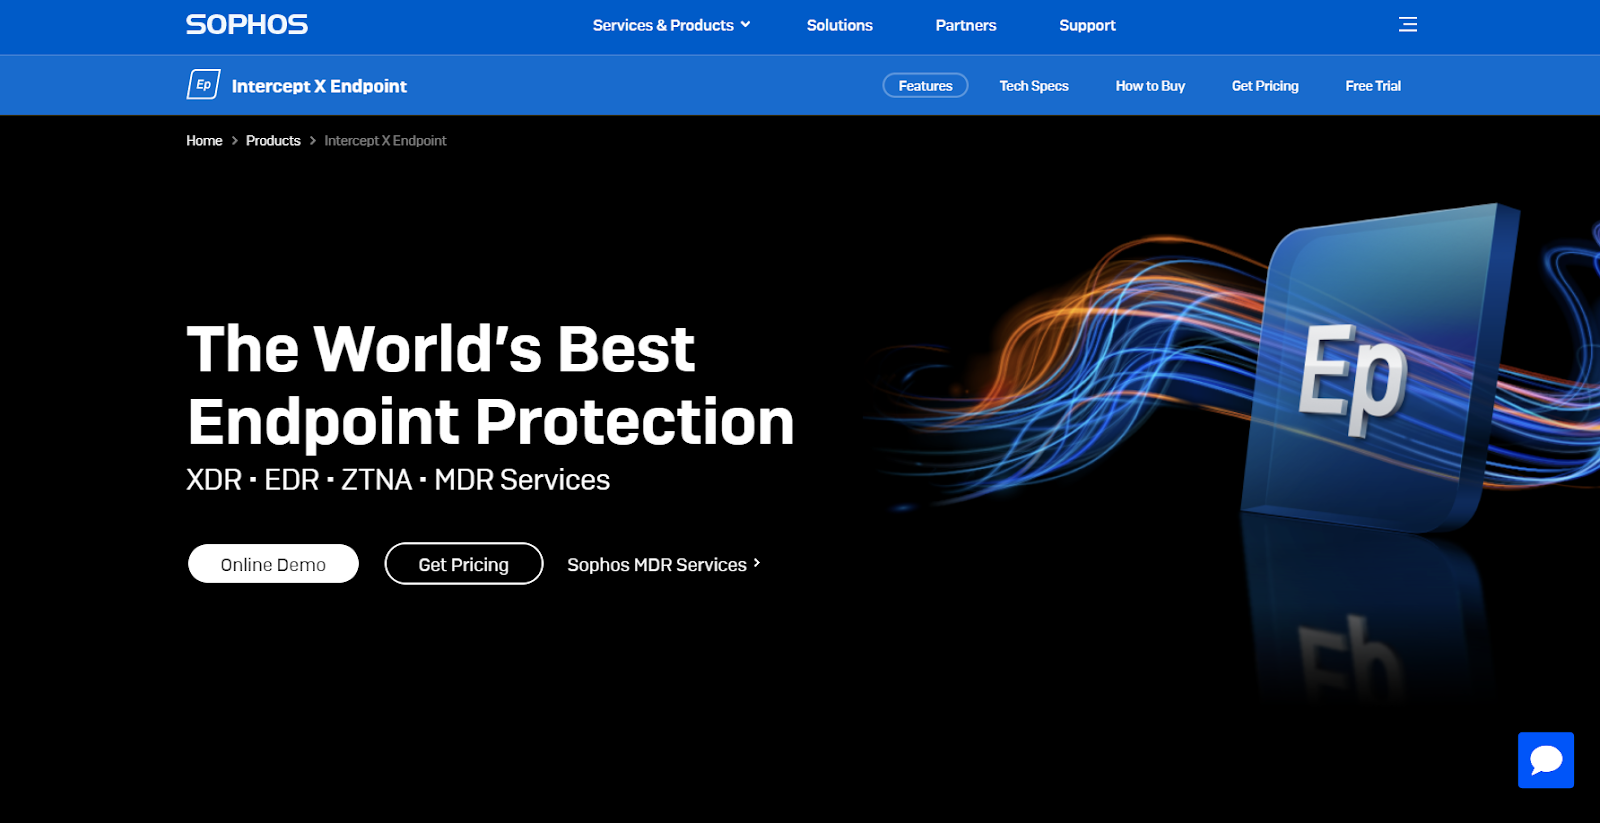Go to Home in the breadcrumb
The width and height of the screenshot is (1600, 823).
coord(204,141)
